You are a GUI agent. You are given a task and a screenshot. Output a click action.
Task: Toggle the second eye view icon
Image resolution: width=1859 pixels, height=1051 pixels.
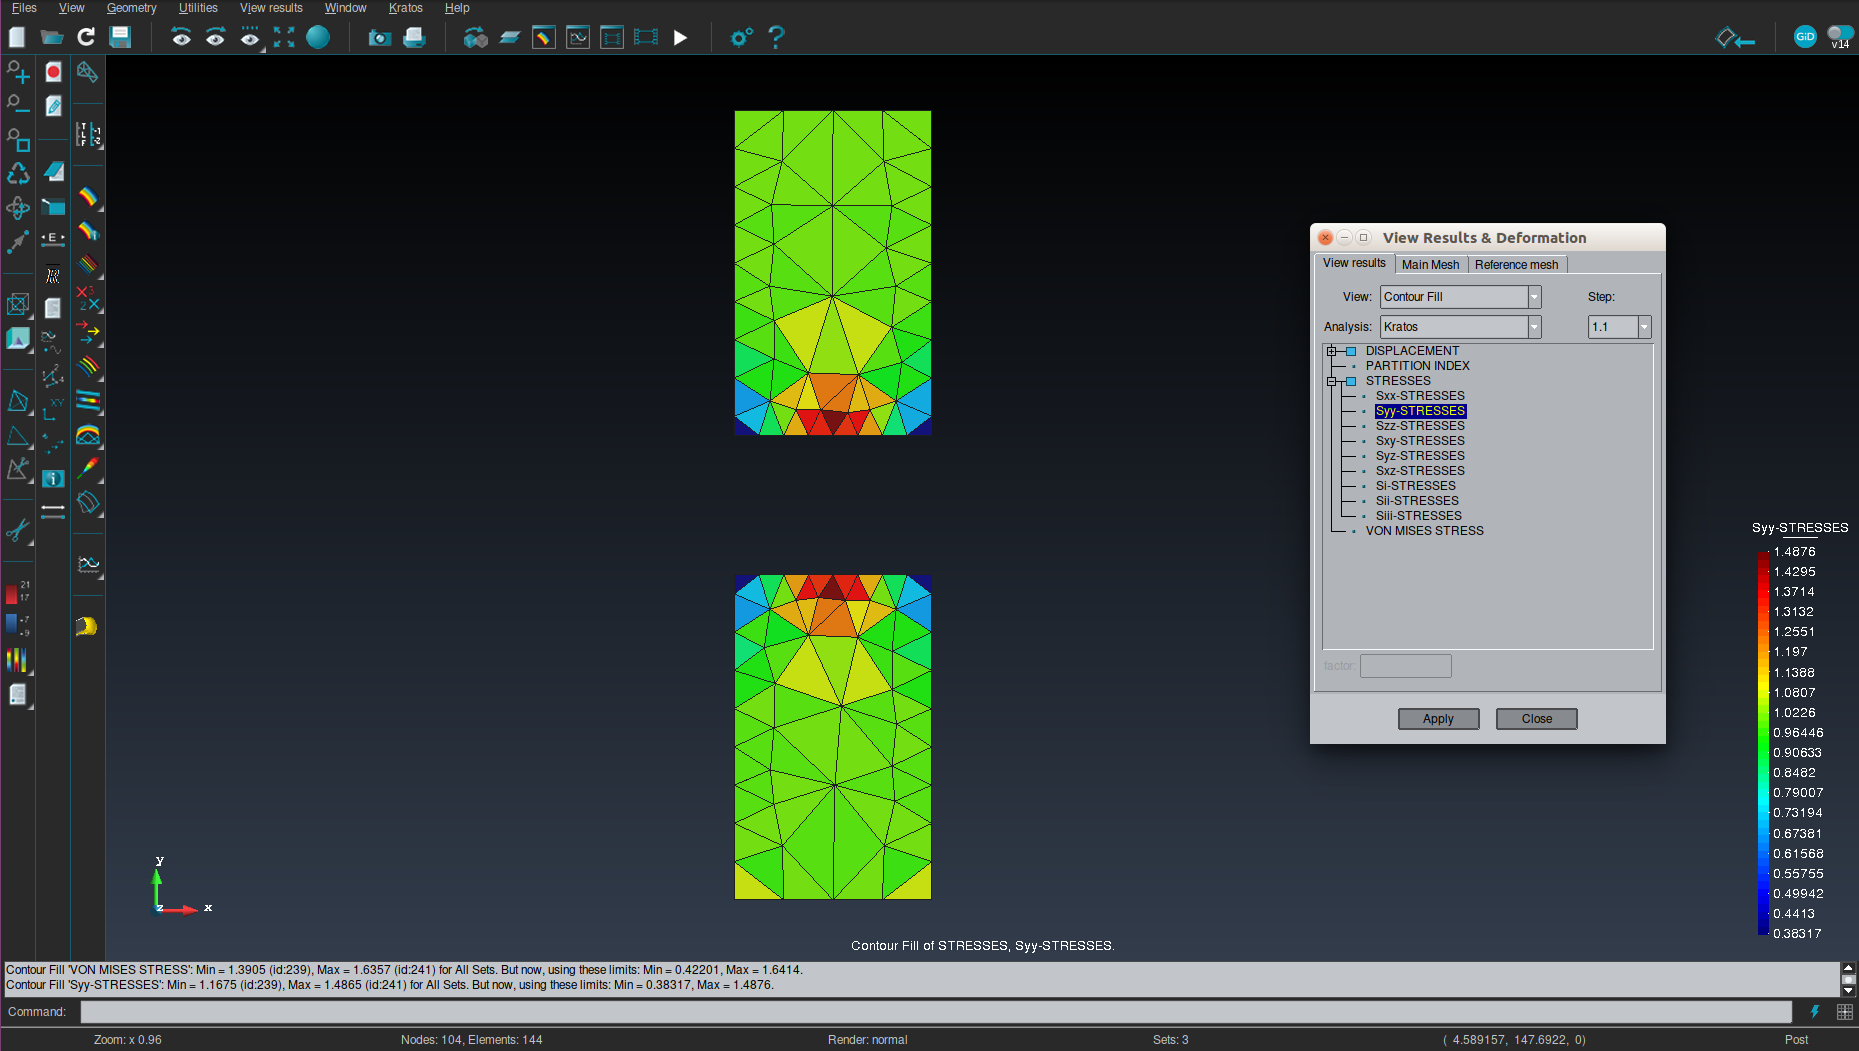(x=215, y=37)
